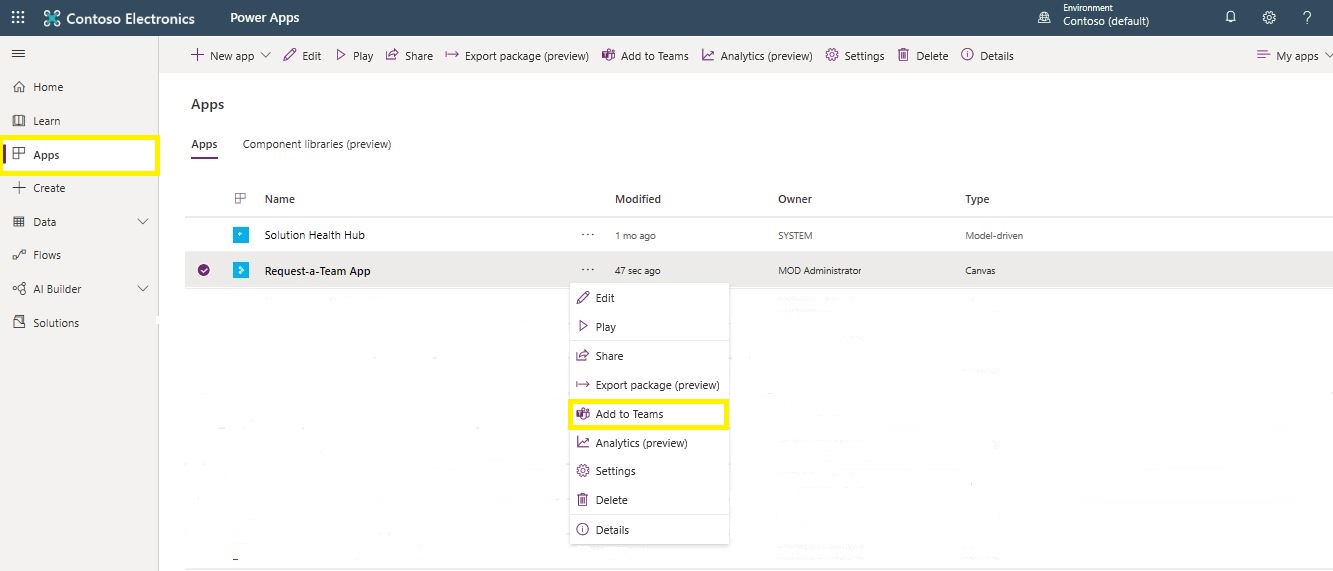Screen dimensions: 1333x571
Task: Choose Play in the context menu
Action: point(649,327)
